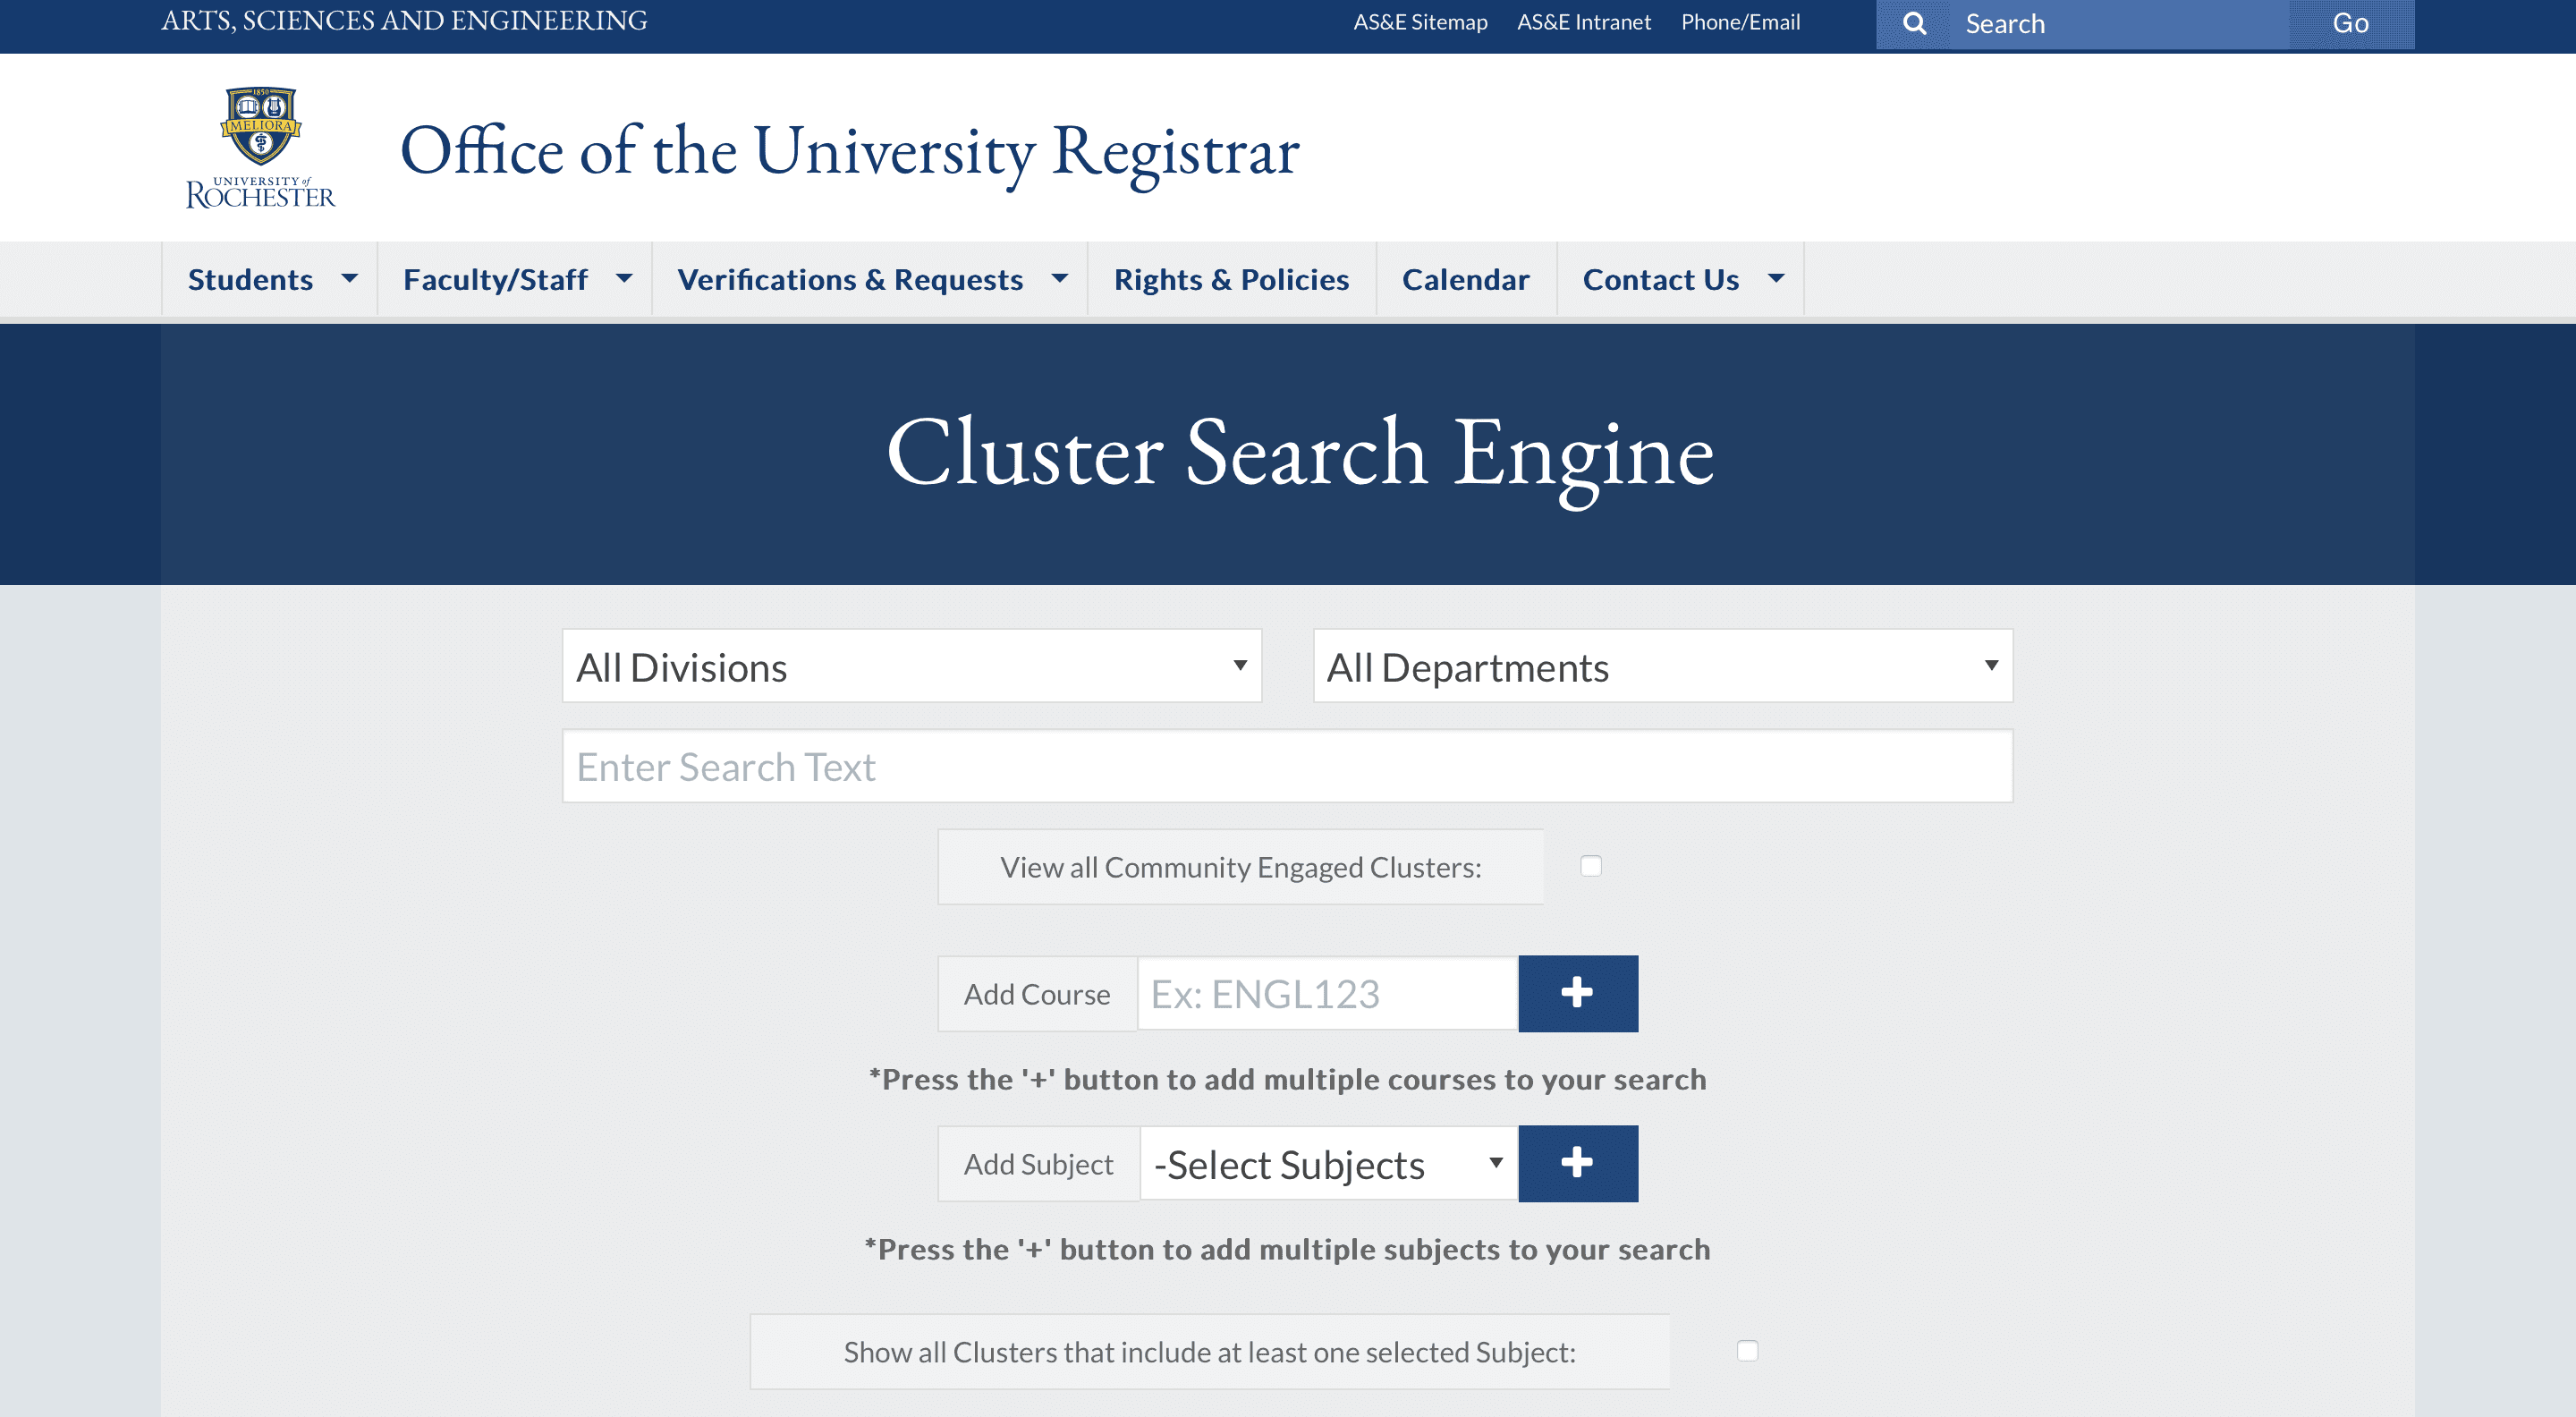Click the magnifying glass search icon
This screenshot has width=2576, height=1417.
click(1914, 23)
